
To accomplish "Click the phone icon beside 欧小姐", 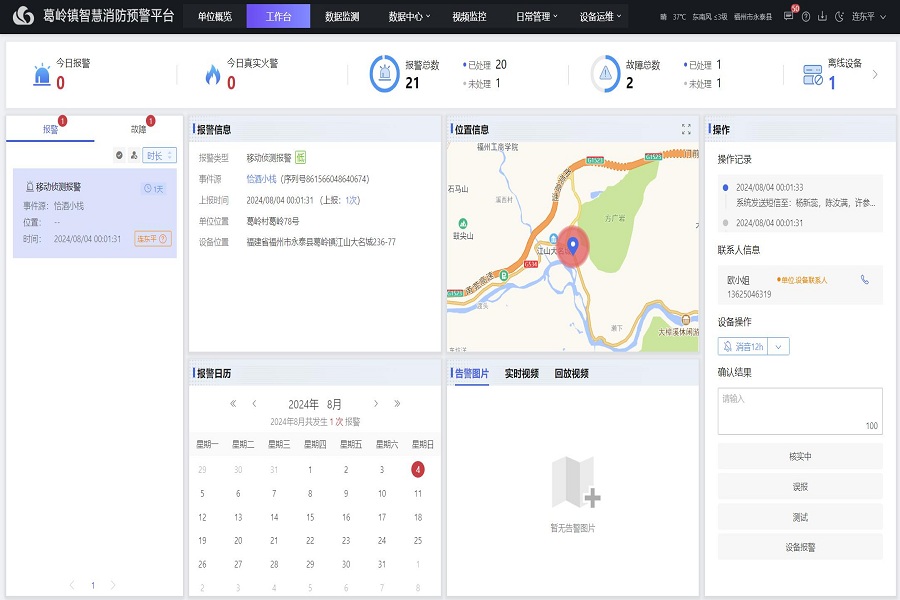I will [x=865, y=280].
